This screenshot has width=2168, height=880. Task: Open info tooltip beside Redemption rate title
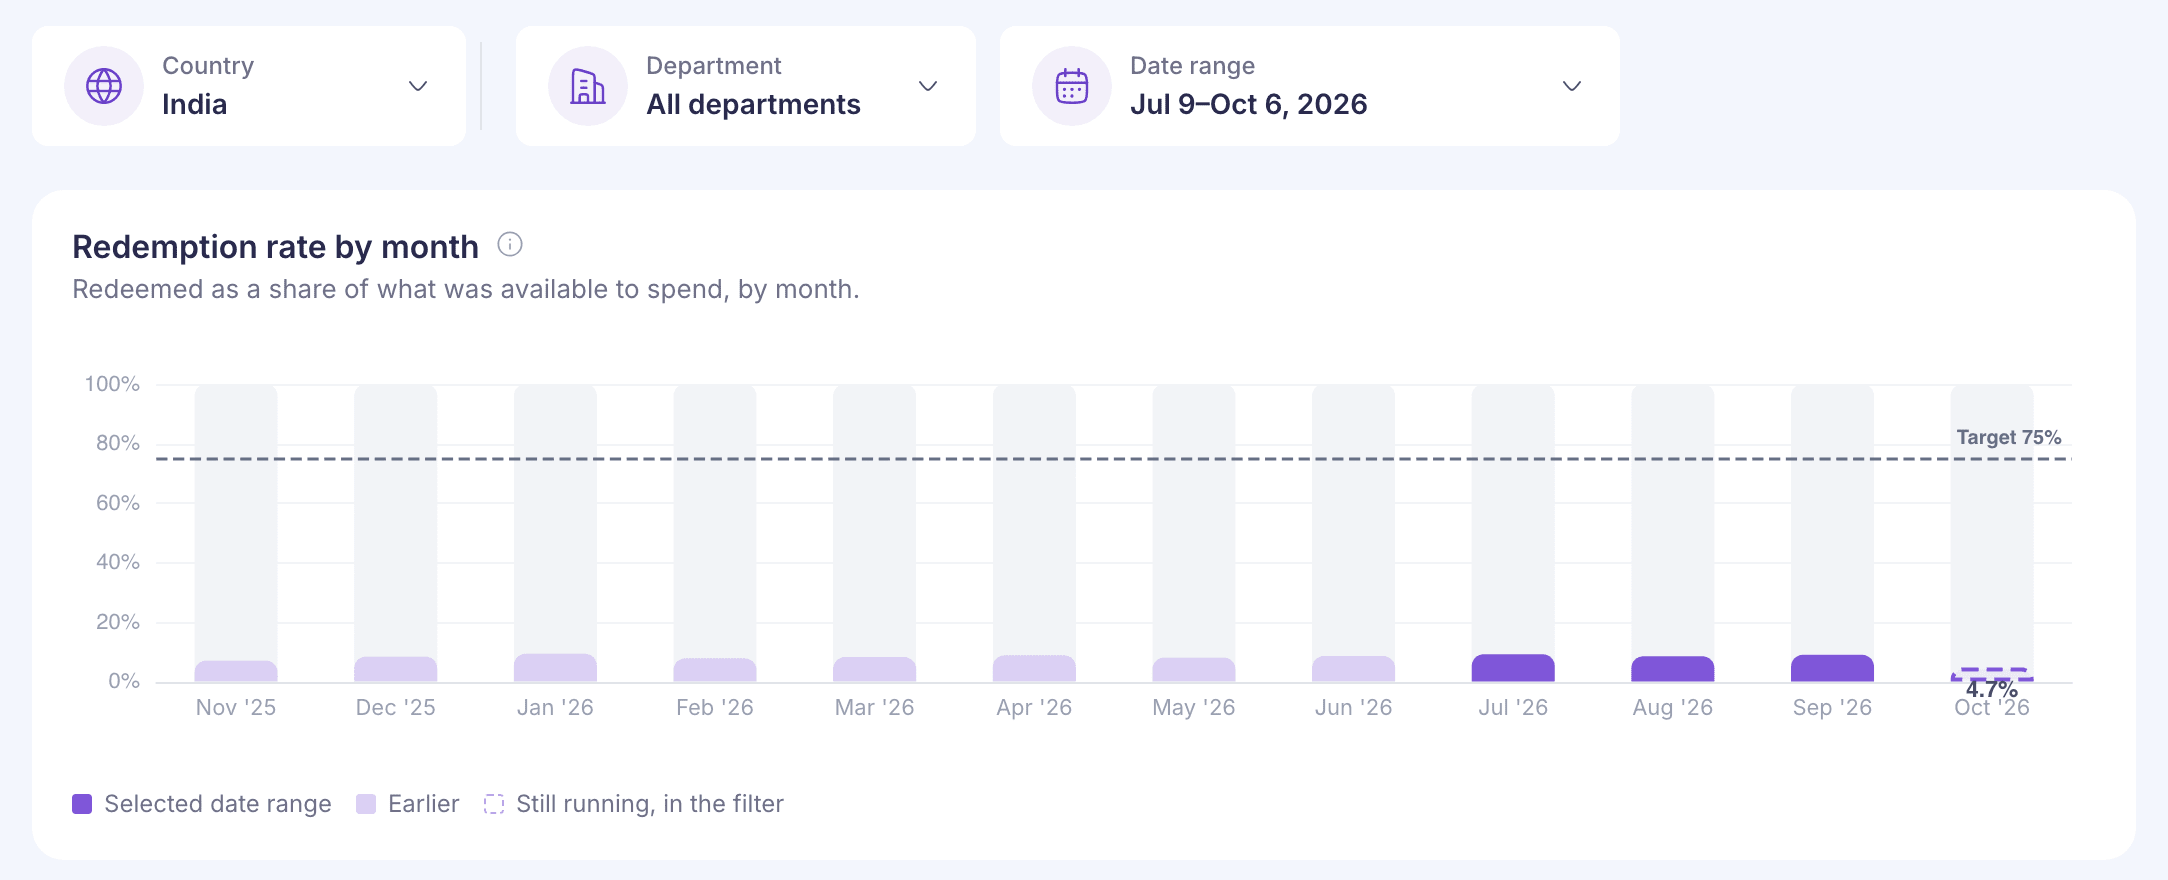[510, 245]
